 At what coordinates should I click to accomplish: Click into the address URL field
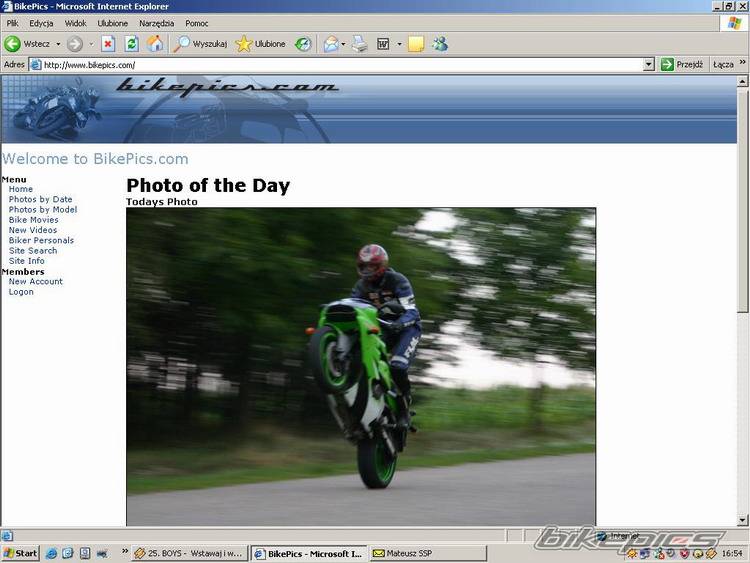(x=340, y=65)
